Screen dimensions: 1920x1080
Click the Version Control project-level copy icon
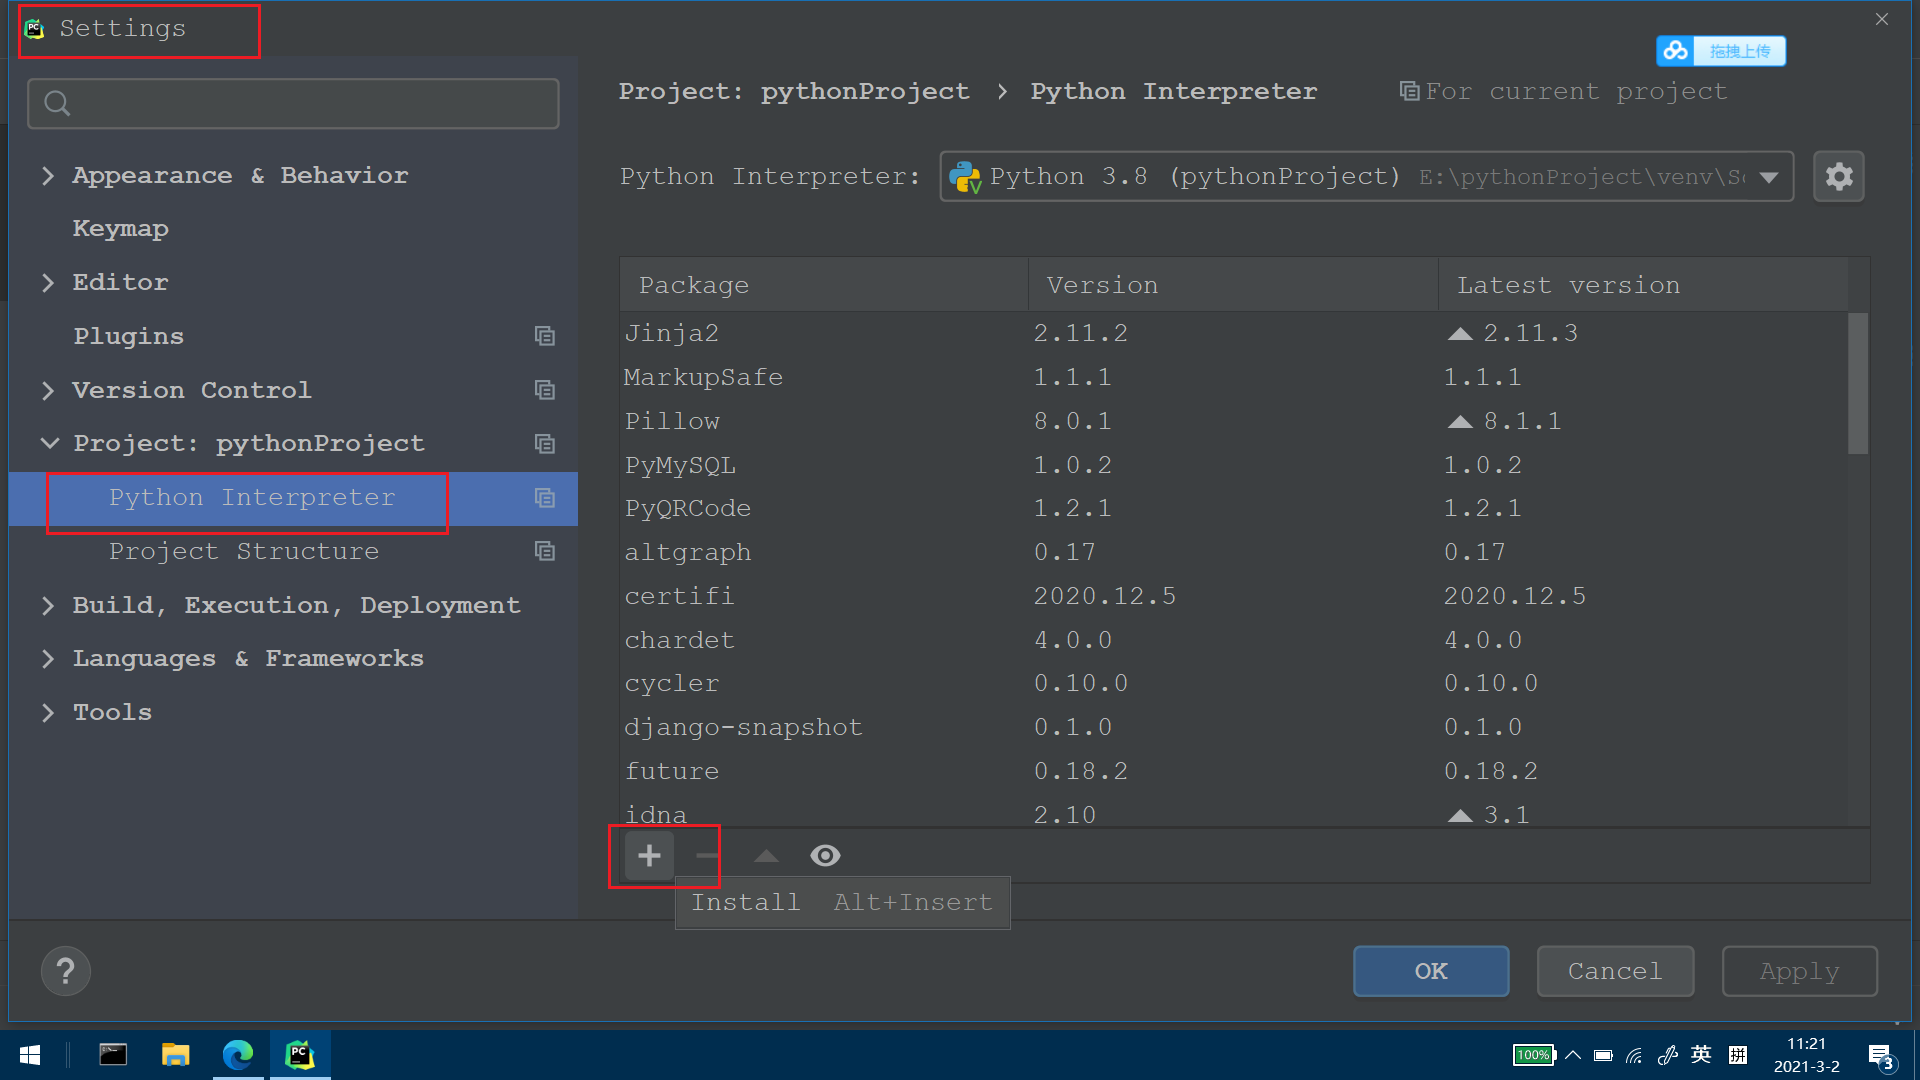click(544, 390)
